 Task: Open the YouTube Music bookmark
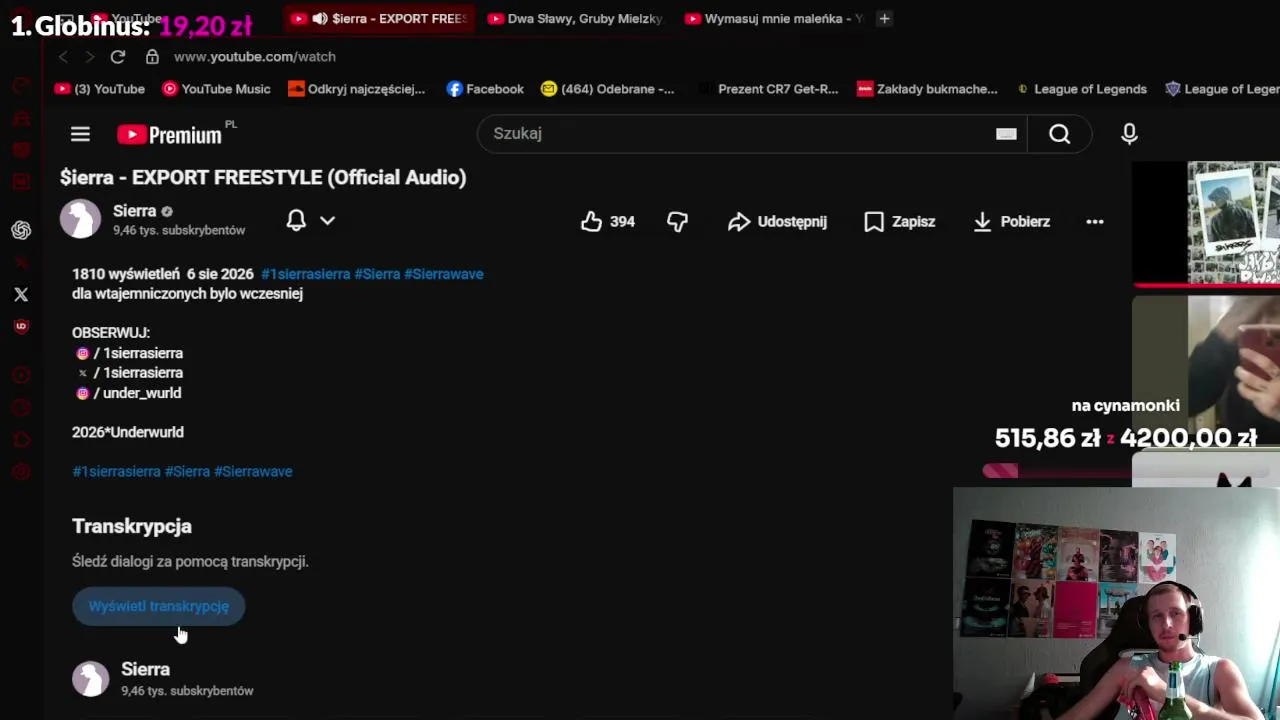click(216, 89)
